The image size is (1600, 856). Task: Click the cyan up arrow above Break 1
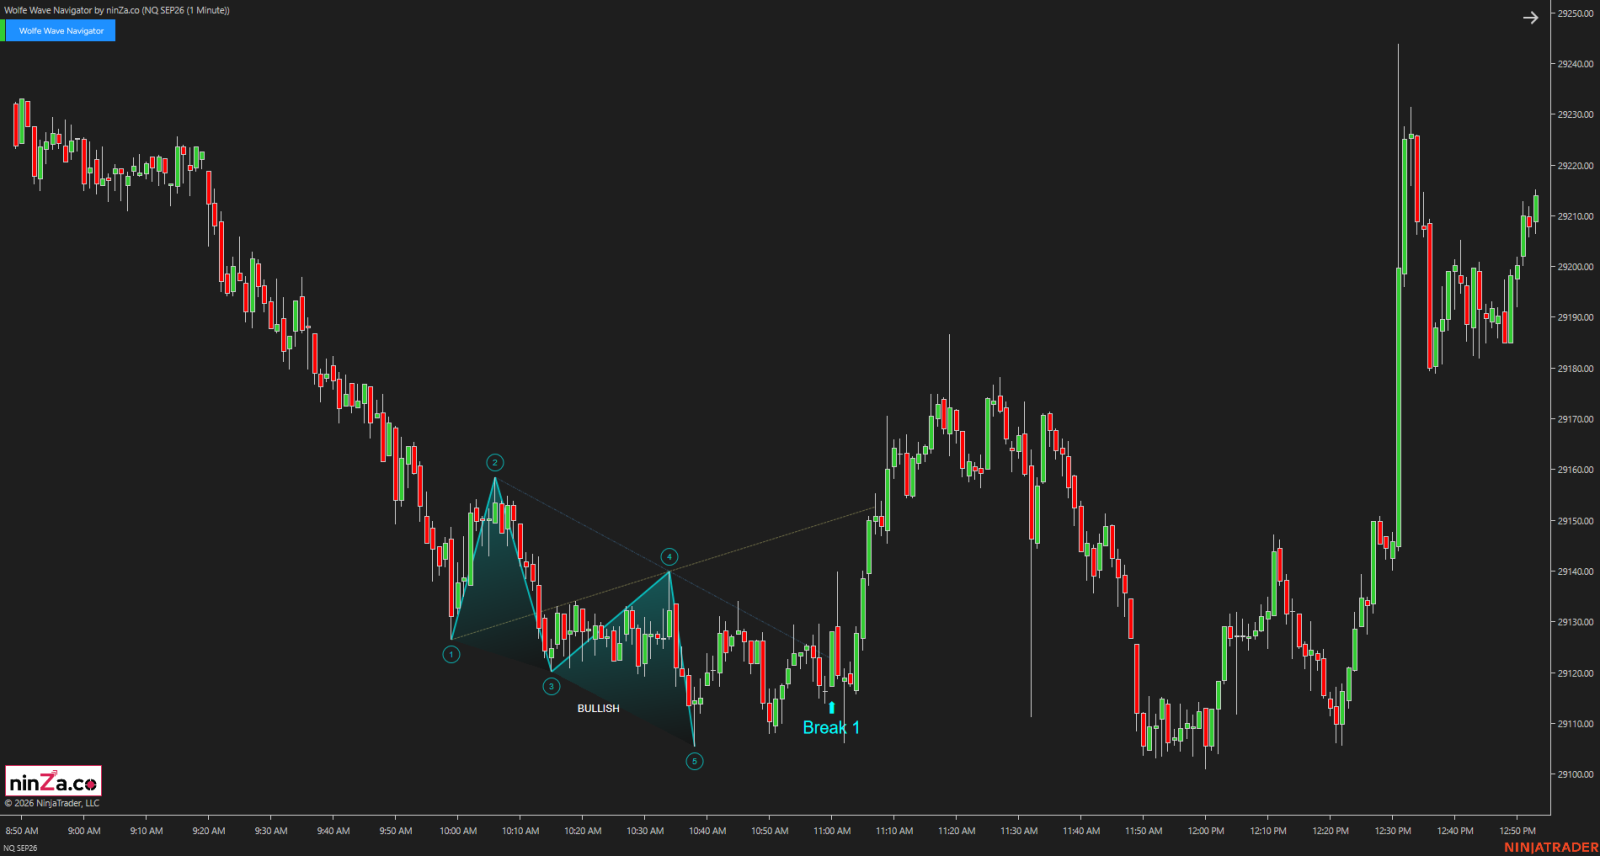tap(831, 708)
